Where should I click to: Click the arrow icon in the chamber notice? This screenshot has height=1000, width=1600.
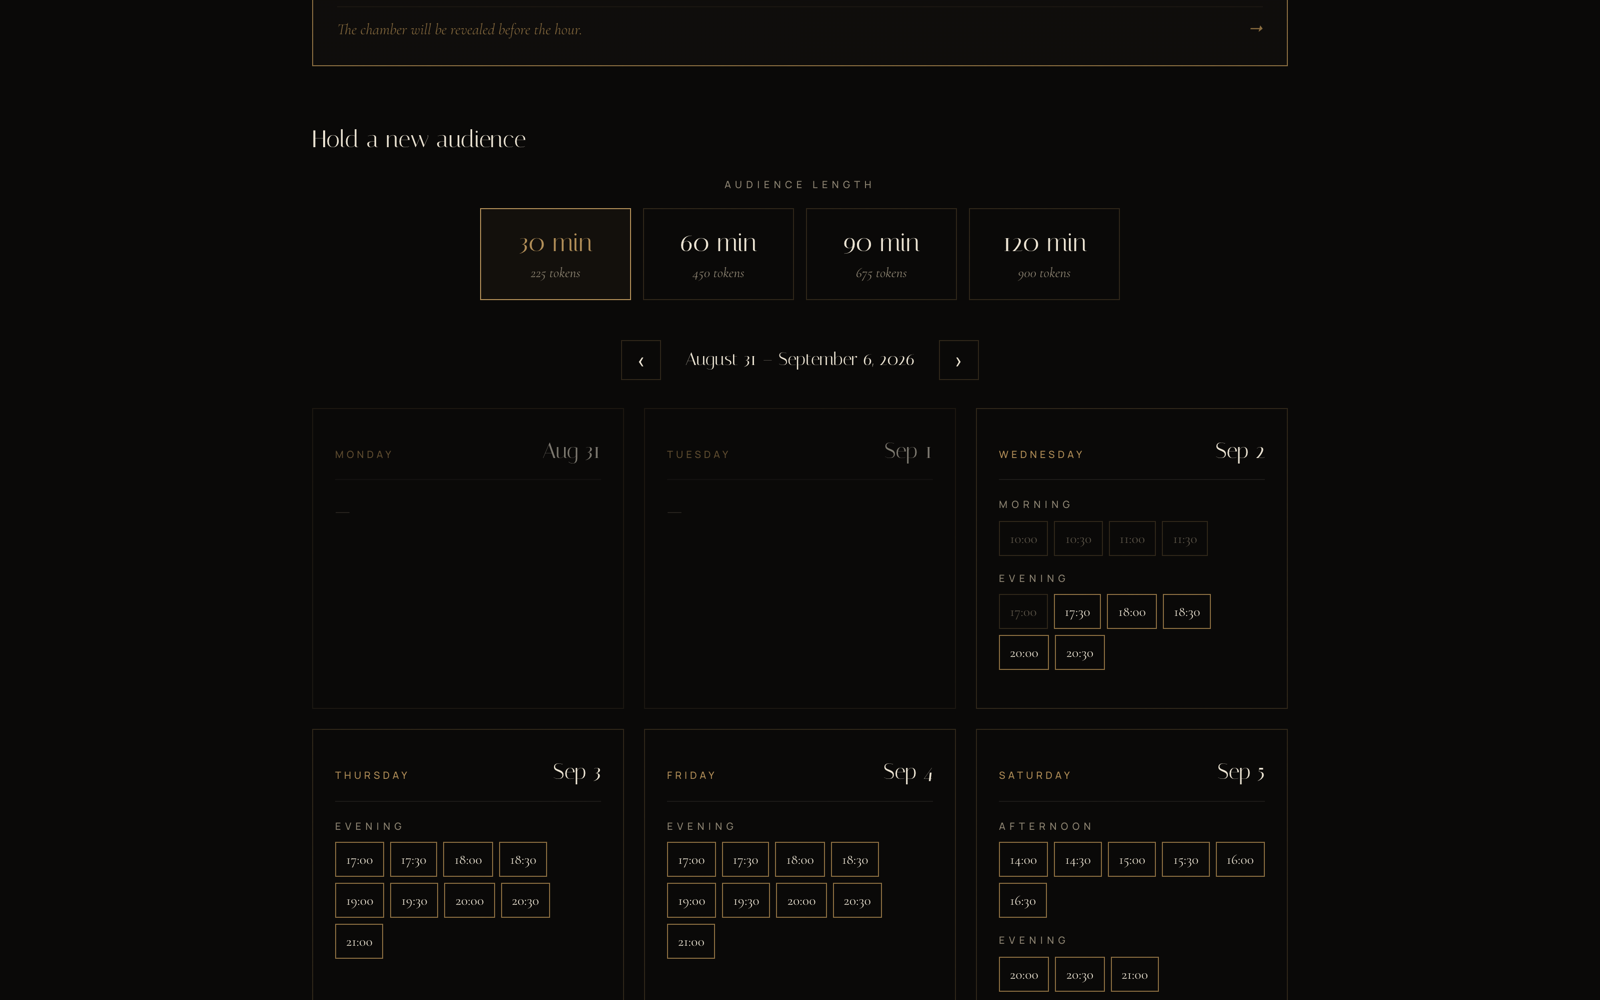pyautogui.click(x=1256, y=29)
